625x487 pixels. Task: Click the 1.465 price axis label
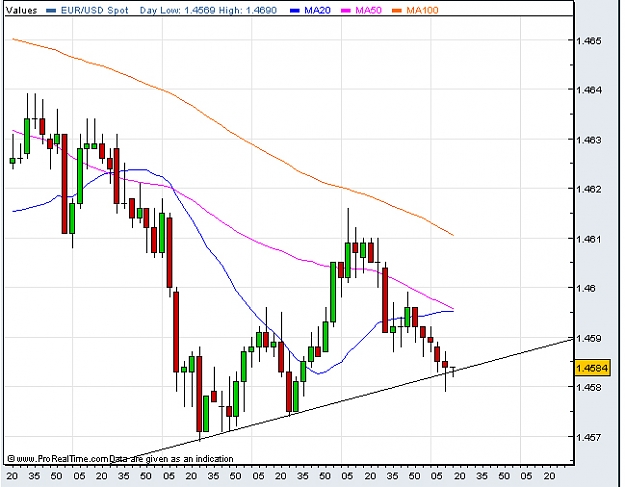click(589, 41)
